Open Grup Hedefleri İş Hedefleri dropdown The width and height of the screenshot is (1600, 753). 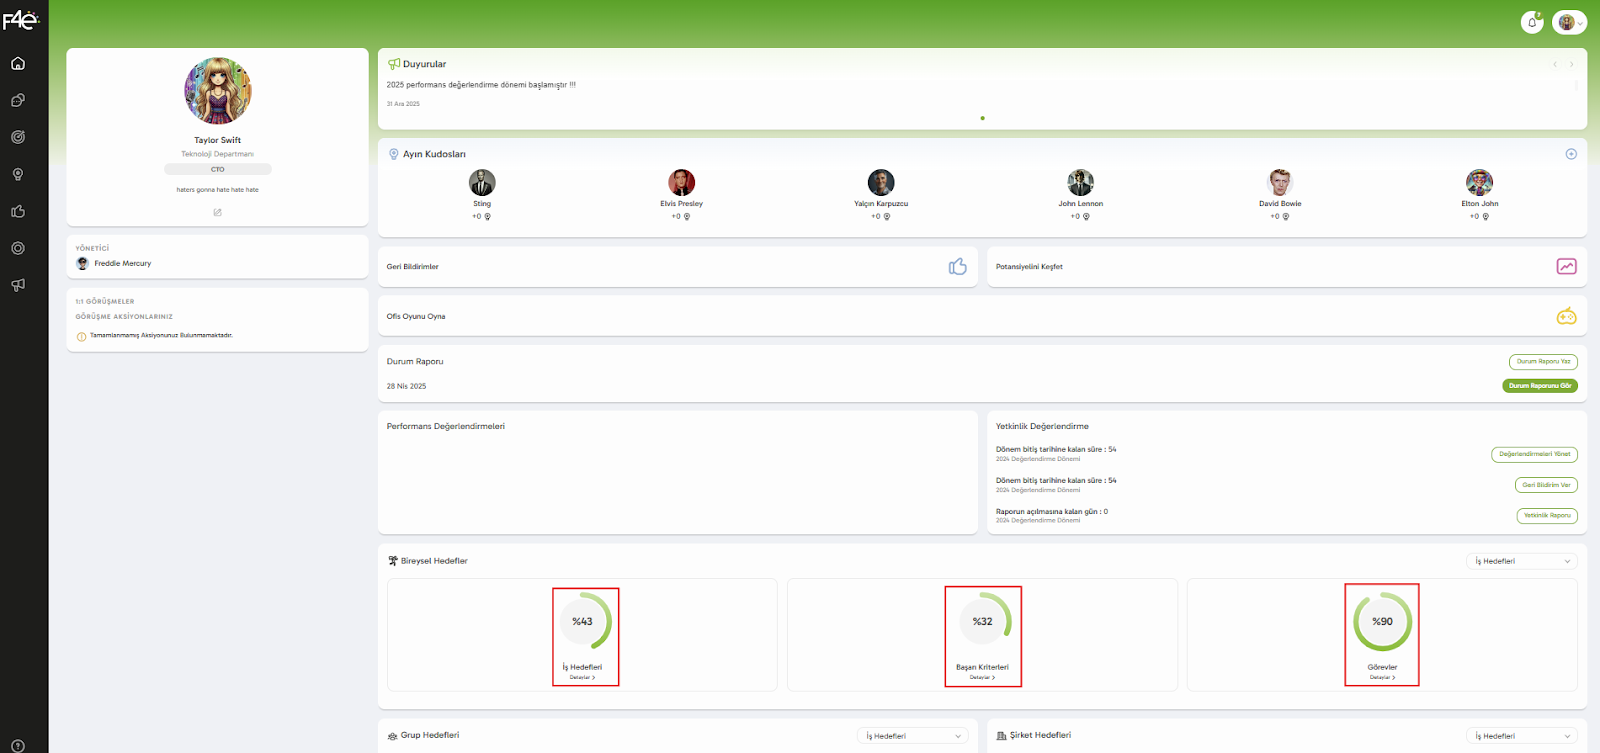[913, 736]
